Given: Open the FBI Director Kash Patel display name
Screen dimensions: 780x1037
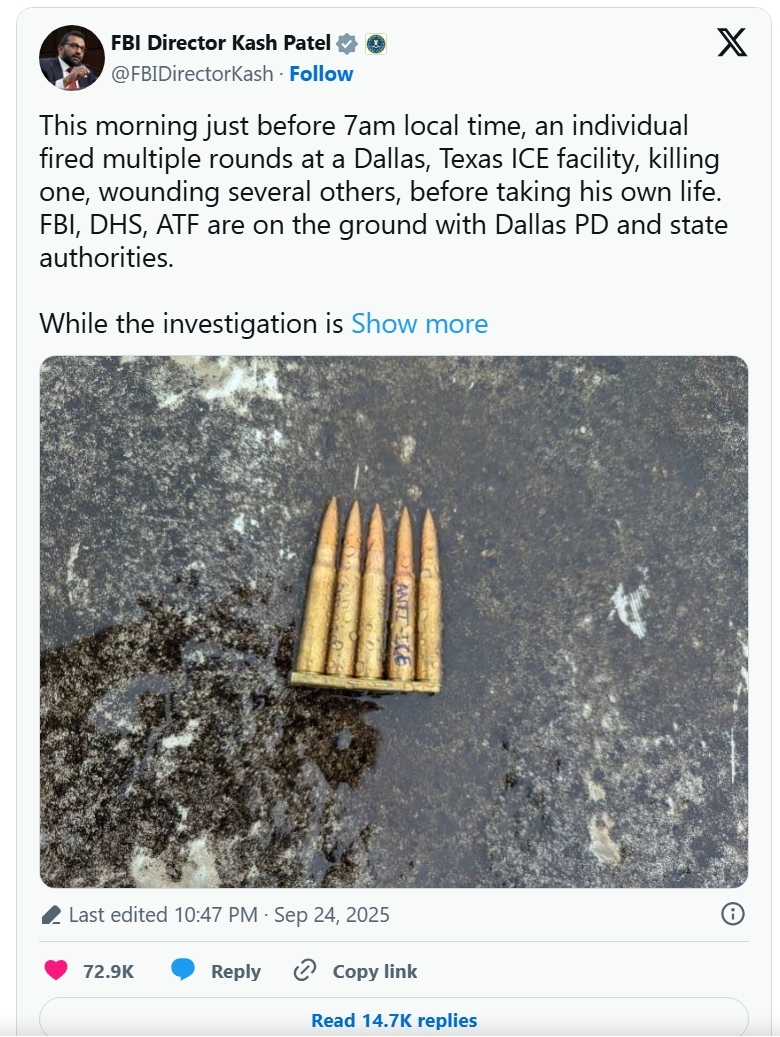Looking at the screenshot, I should [221, 43].
